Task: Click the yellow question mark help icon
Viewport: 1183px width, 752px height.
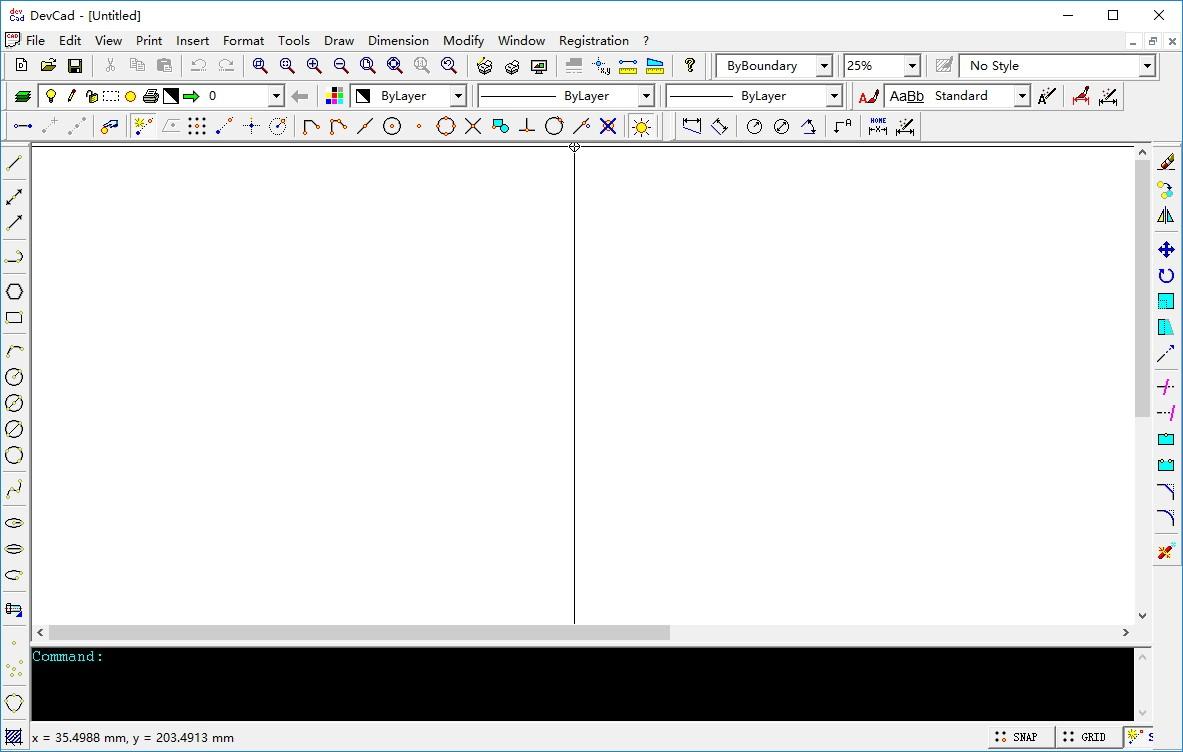Action: pyautogui.click(x=690, y=66)
